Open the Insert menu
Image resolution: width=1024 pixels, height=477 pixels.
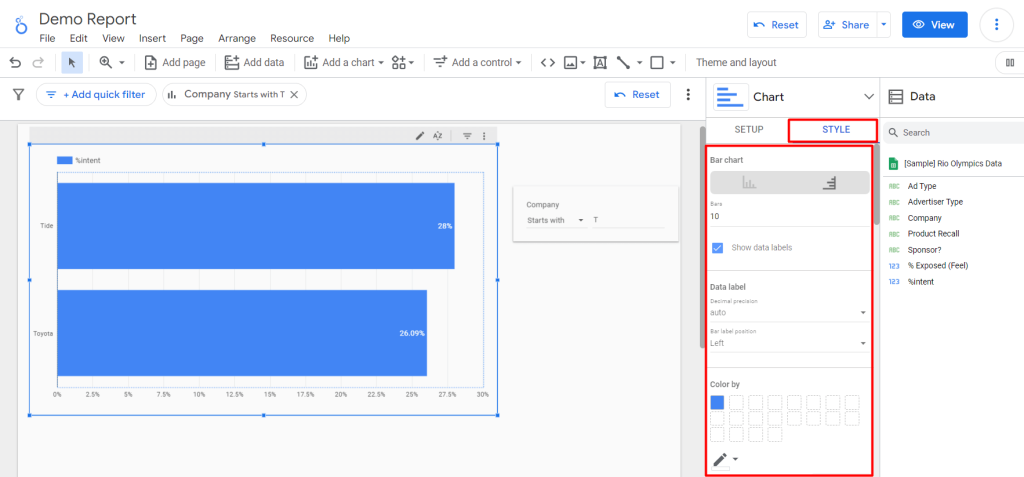point(152,39)
